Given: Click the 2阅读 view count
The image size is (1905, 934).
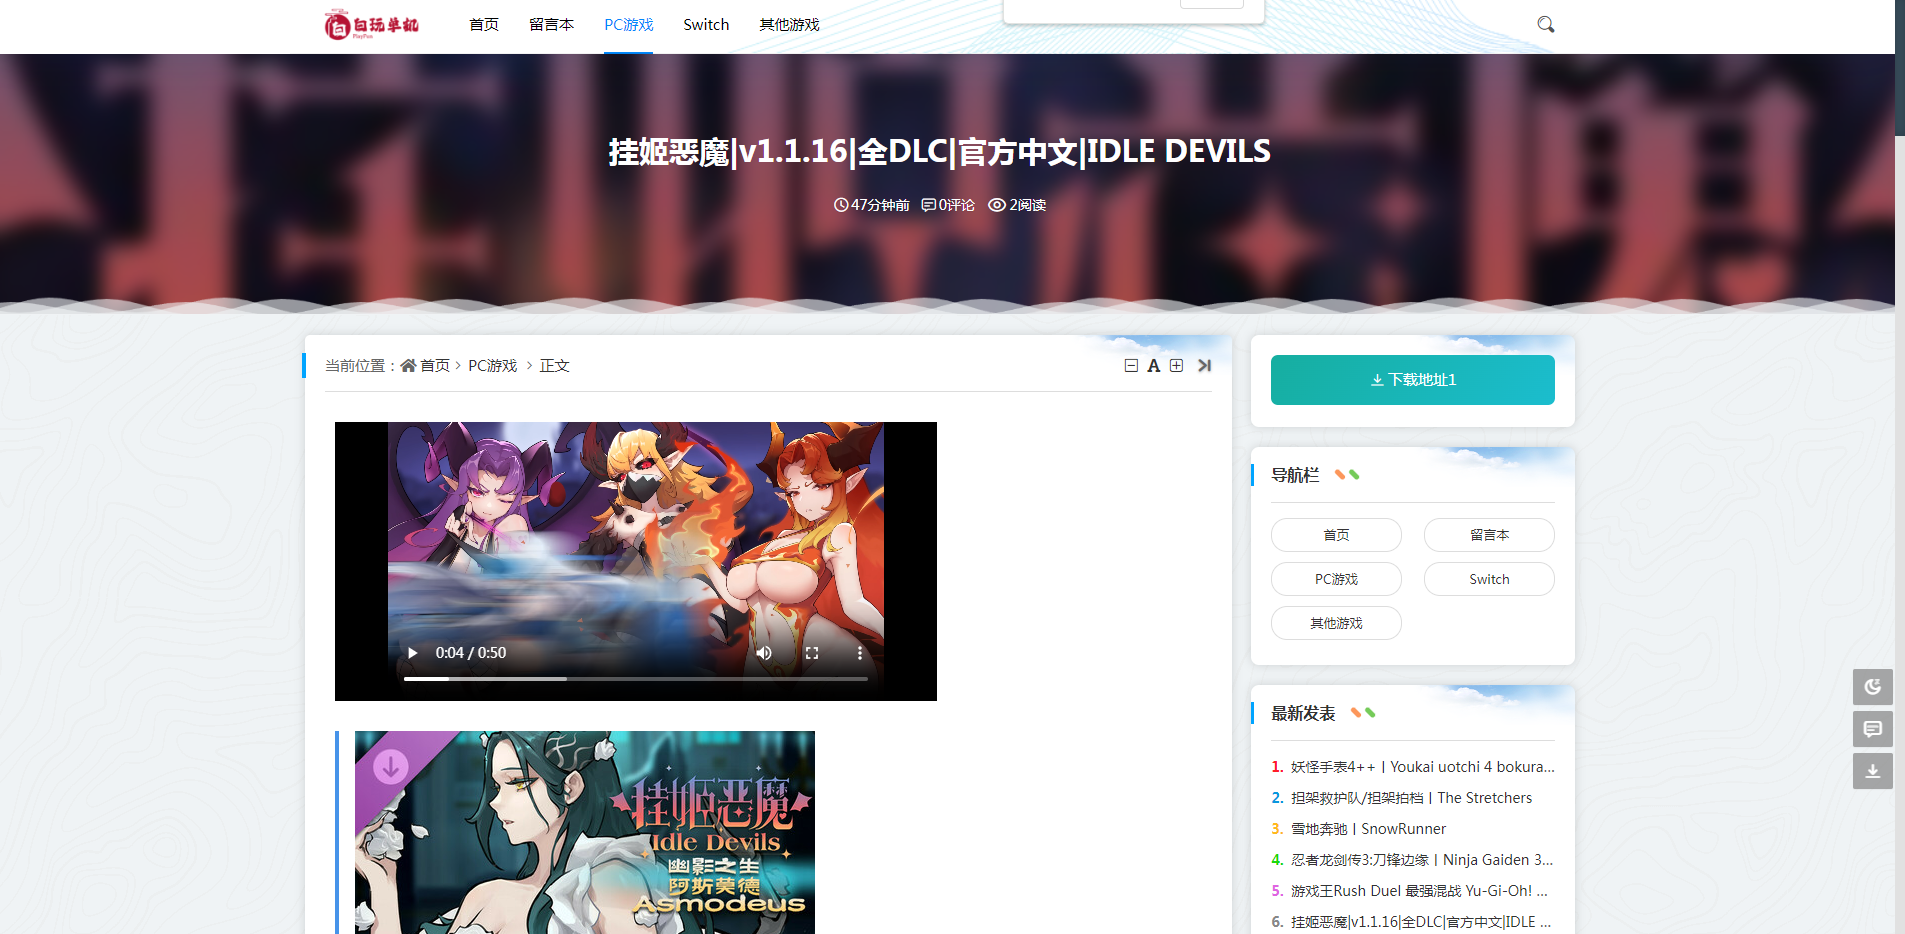Looking at the screenshot, I should coord(1017,205).
